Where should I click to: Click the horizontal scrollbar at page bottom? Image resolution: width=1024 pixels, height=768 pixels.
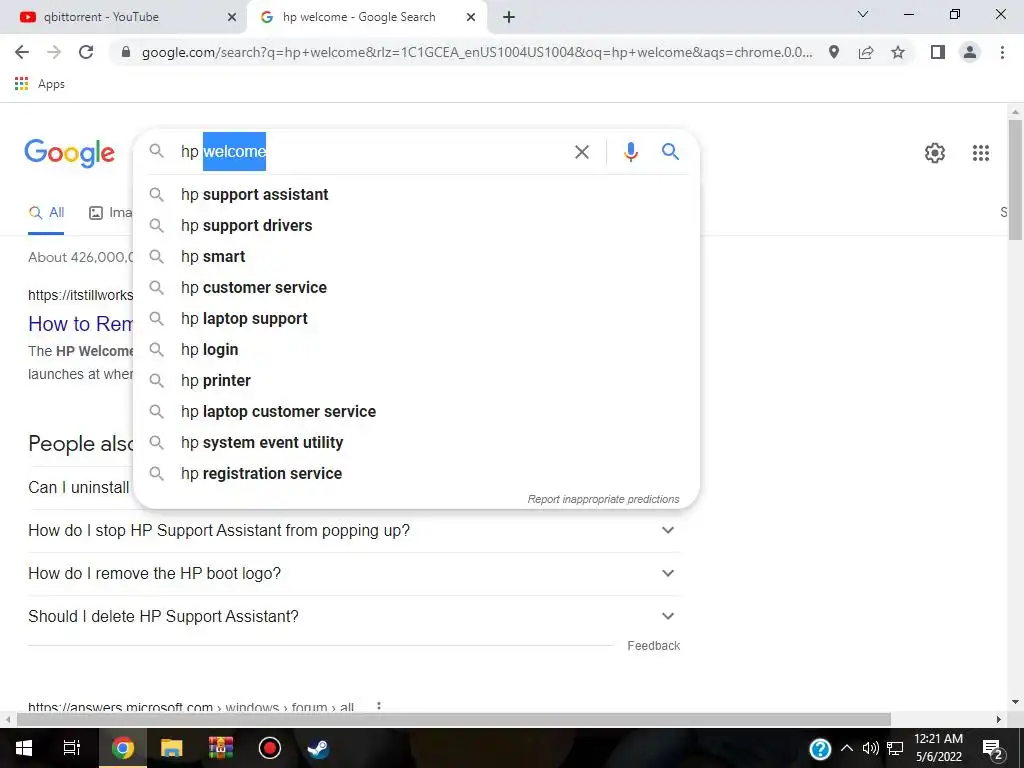[x=454, y=719]
